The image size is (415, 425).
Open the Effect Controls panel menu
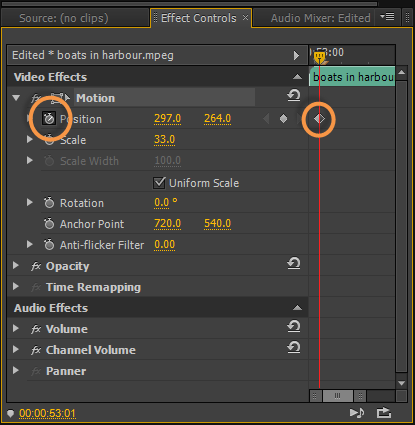[x=387, y=17]
